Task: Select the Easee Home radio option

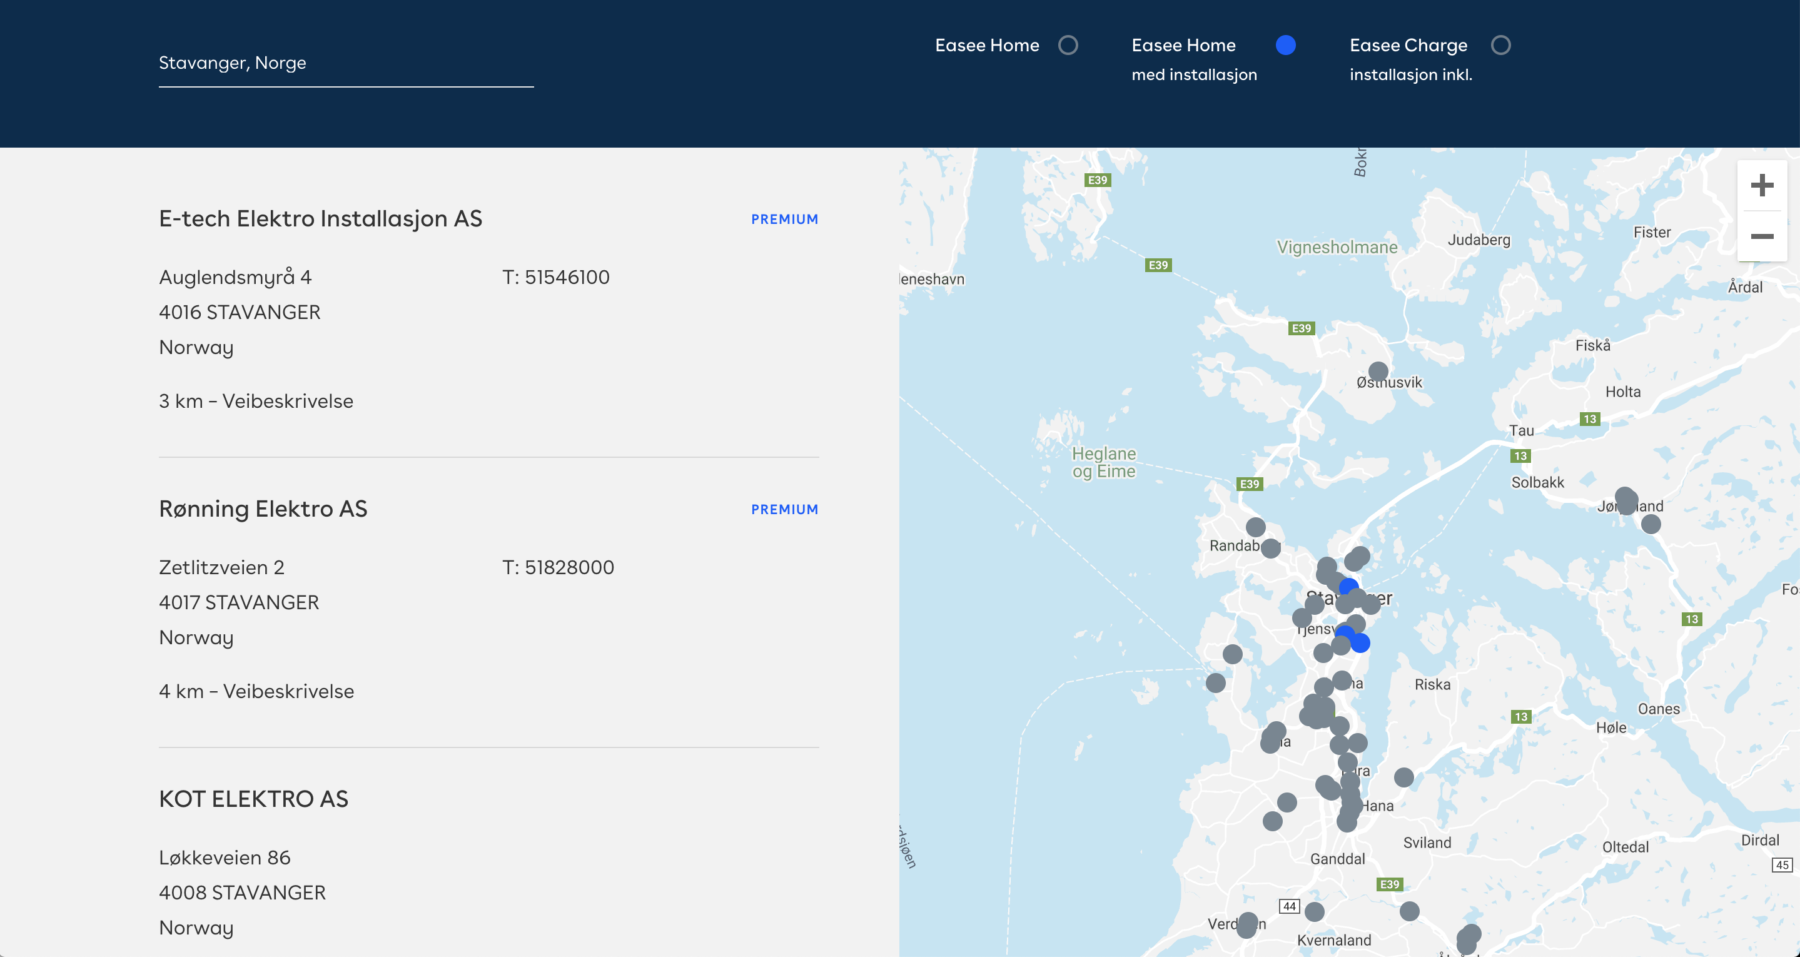Action: pos(1068,46)
